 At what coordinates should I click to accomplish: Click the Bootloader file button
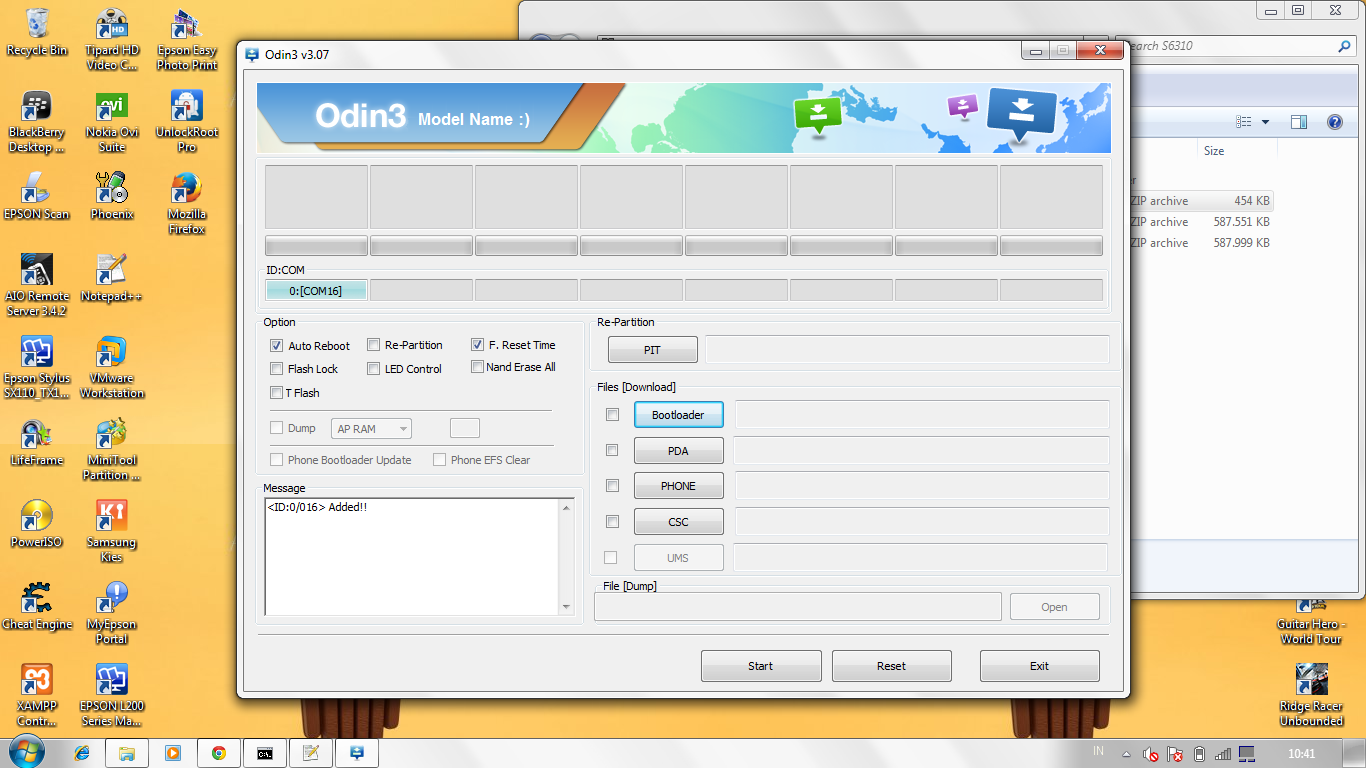(678, 415)
